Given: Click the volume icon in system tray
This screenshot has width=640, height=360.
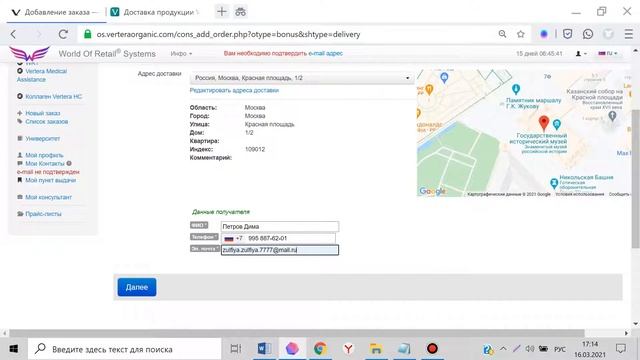Looking at the screenshot, I should [530, 349].
